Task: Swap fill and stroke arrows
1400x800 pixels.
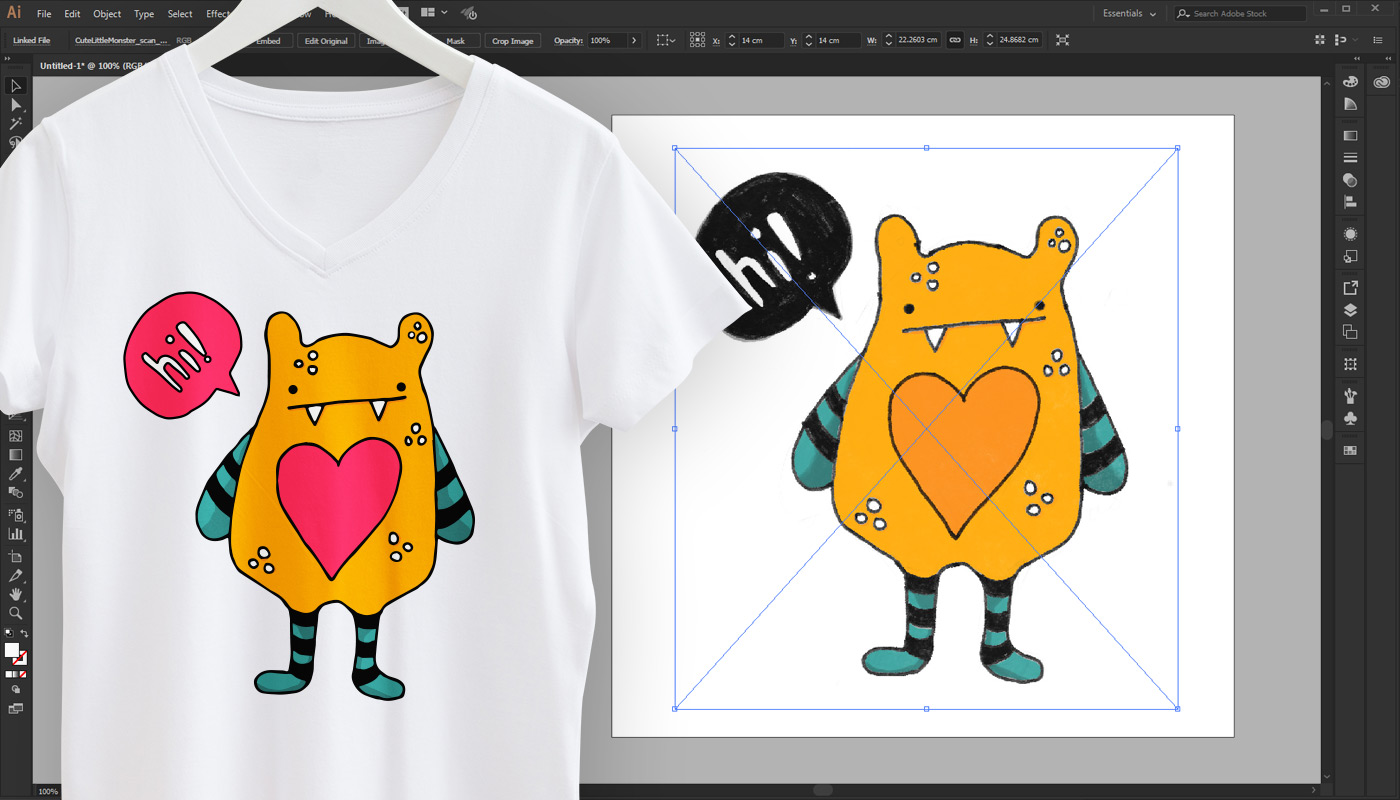Action: coord(24,632)
